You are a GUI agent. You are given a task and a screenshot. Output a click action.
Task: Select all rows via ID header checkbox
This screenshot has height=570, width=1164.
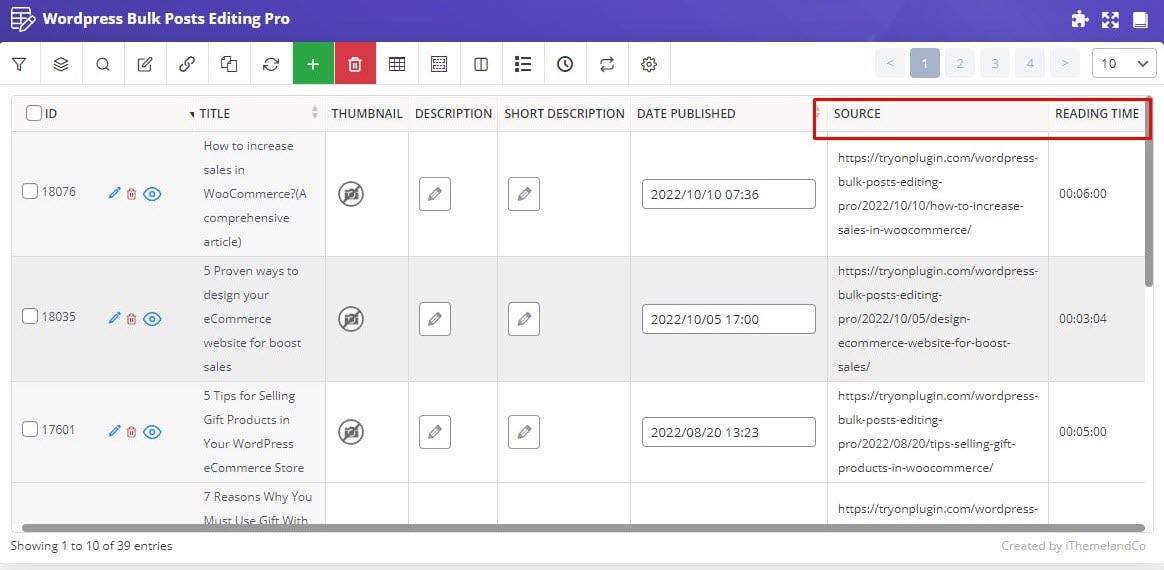[x=33, y=113]
